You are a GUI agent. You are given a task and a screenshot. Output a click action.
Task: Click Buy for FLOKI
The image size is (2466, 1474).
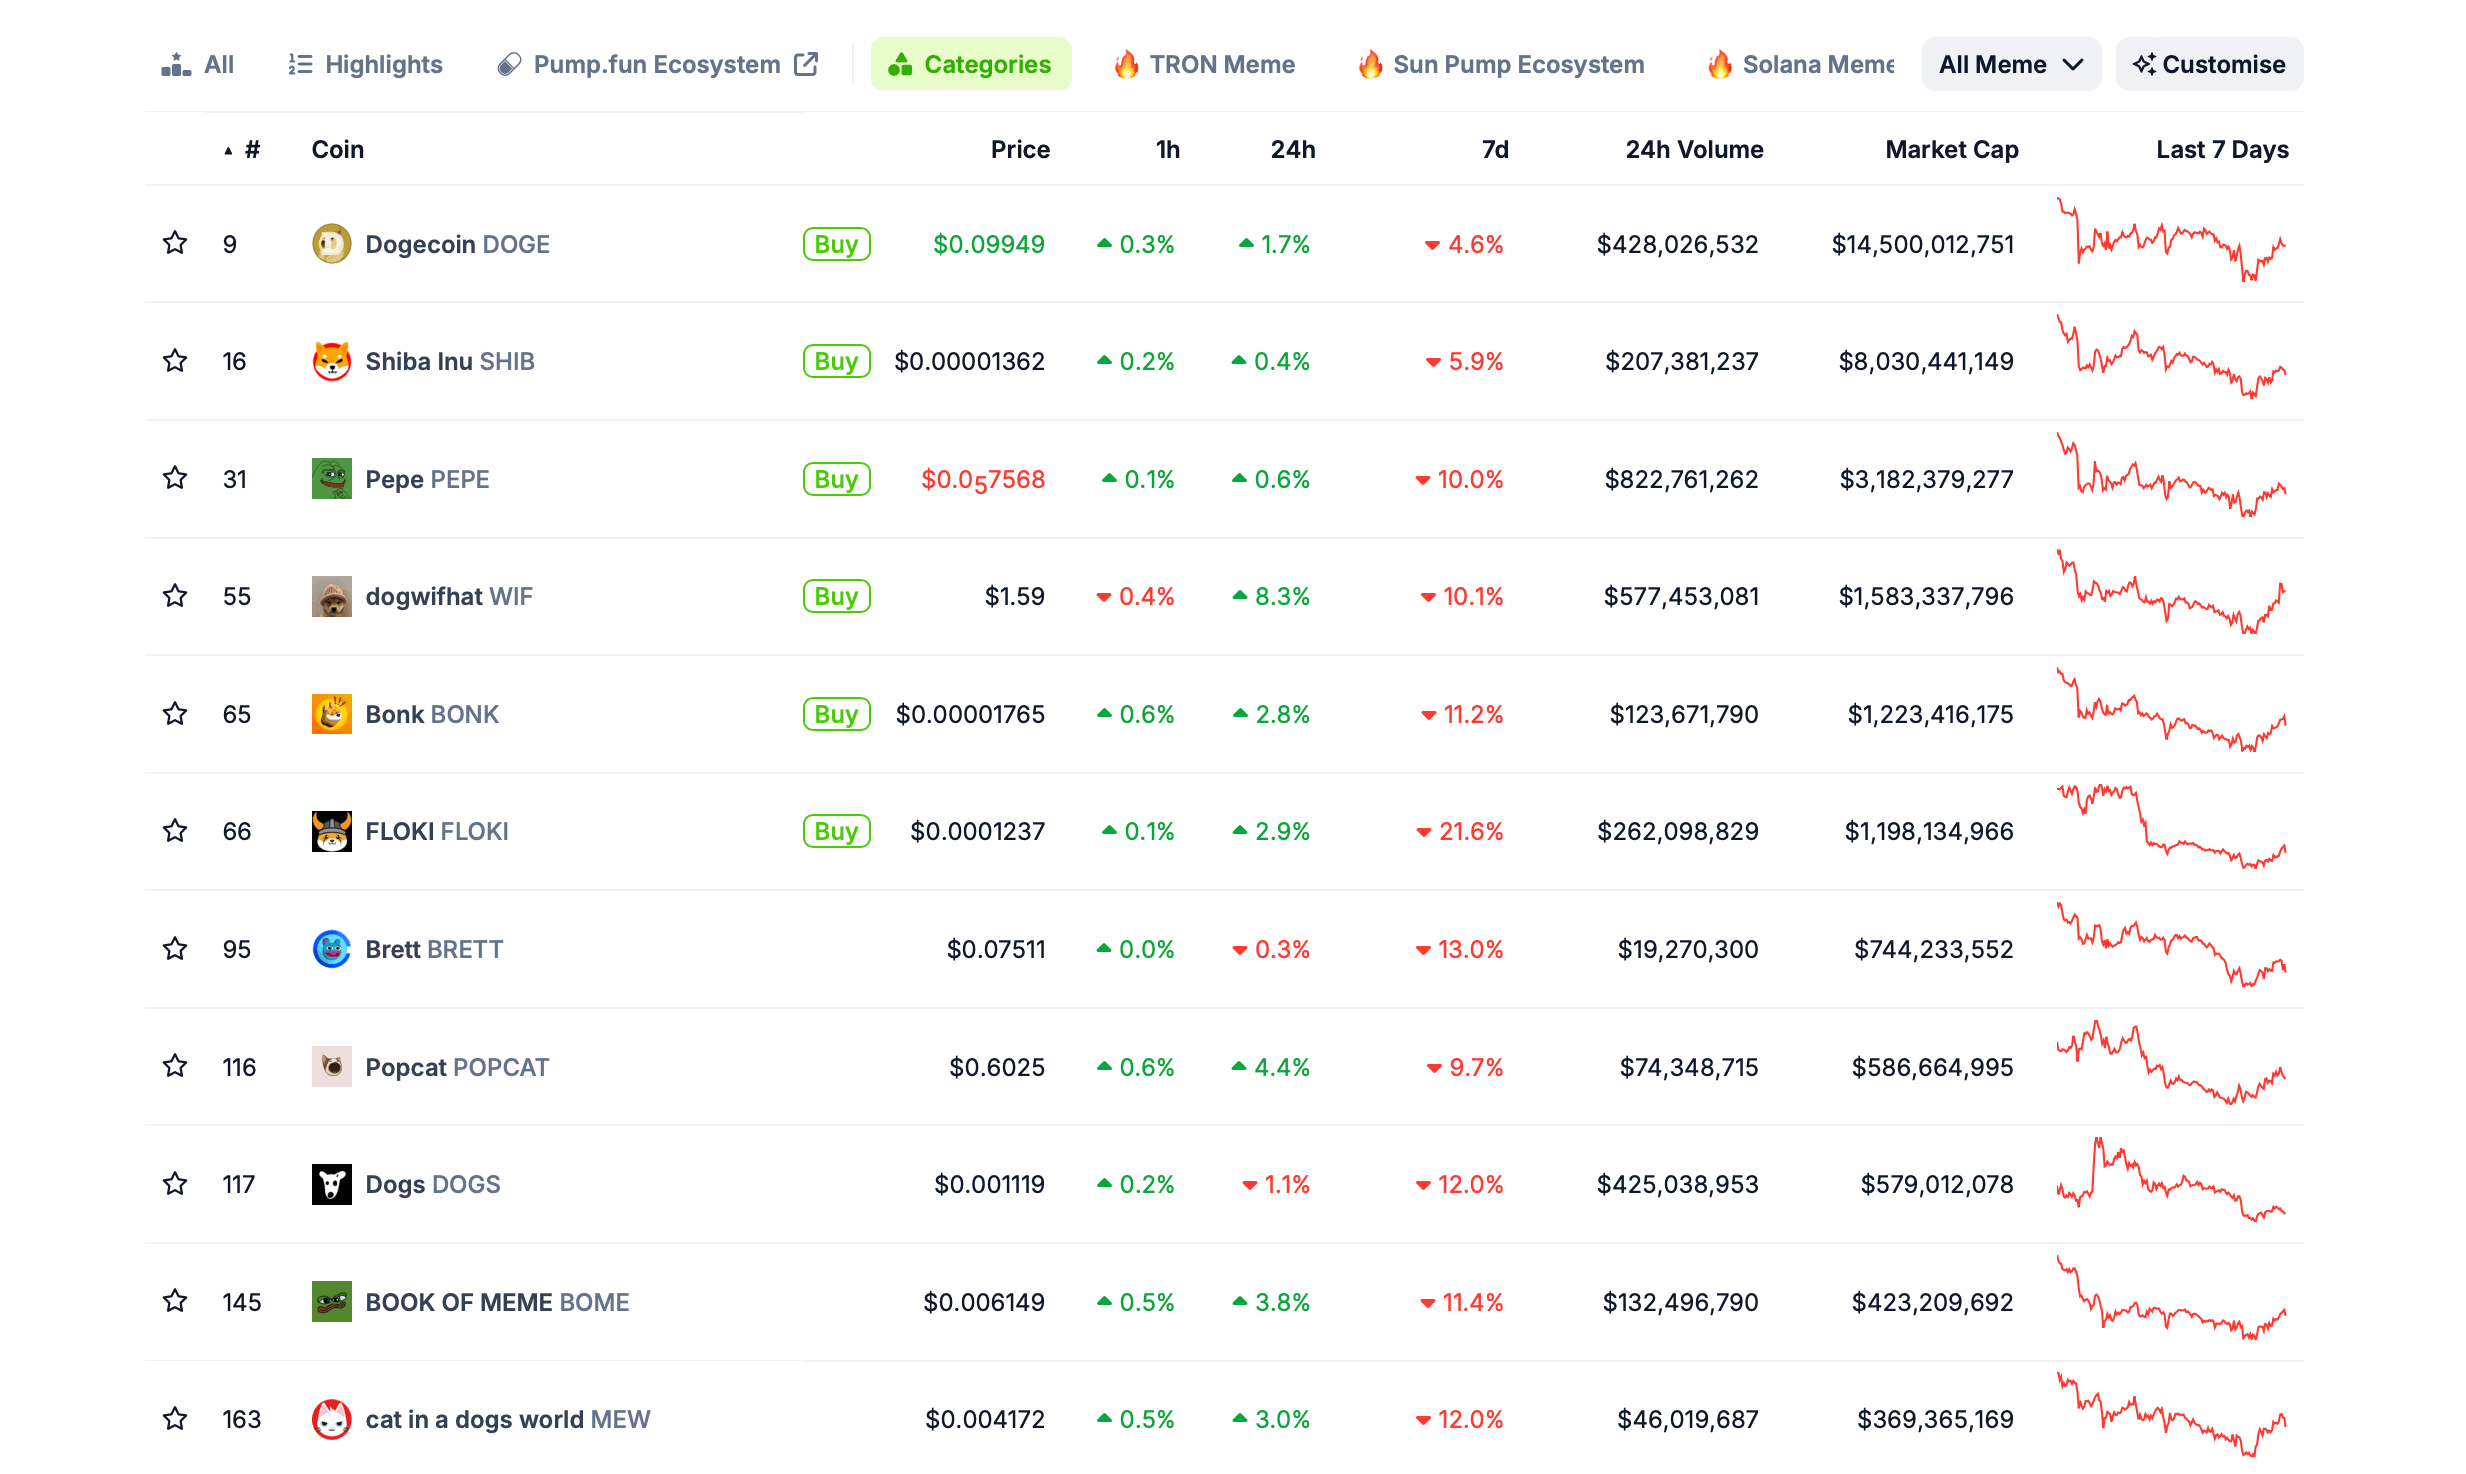pos(836,831)
